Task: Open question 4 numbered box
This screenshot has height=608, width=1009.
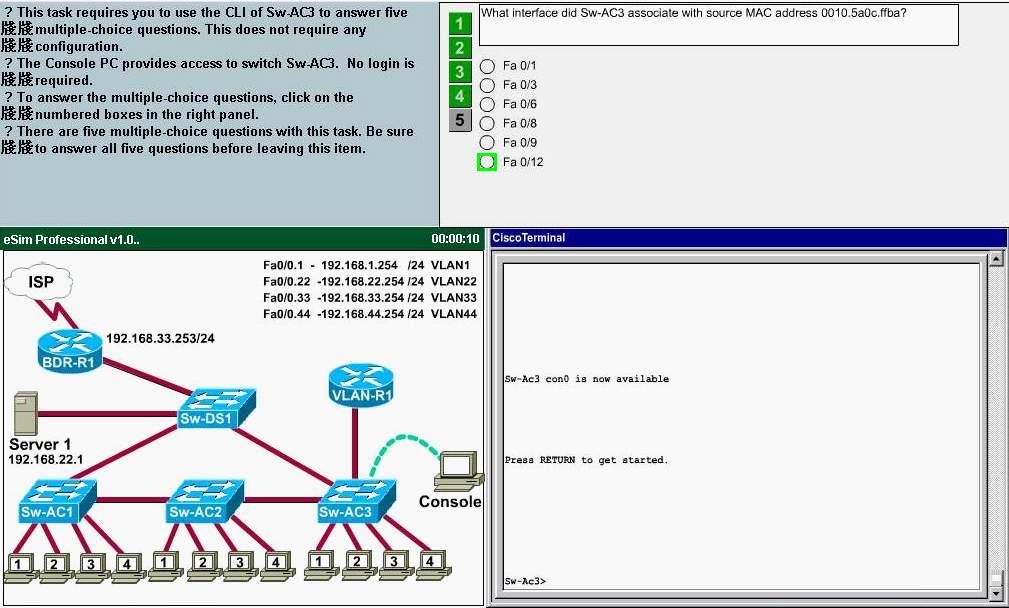Action: [x=459, y=96]
